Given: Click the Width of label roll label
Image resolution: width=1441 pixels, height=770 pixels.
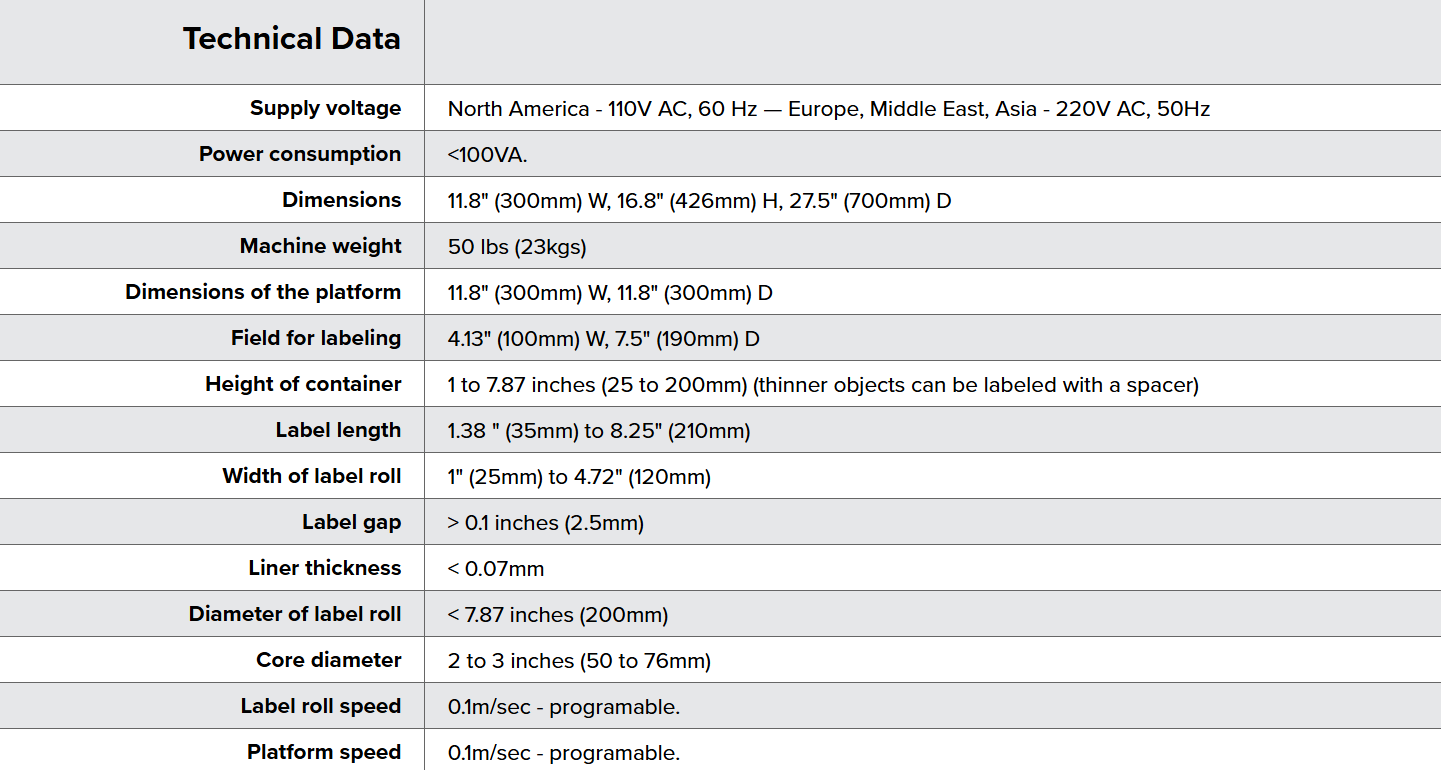Looking at the screenshot, I should (x=311, y=476).
